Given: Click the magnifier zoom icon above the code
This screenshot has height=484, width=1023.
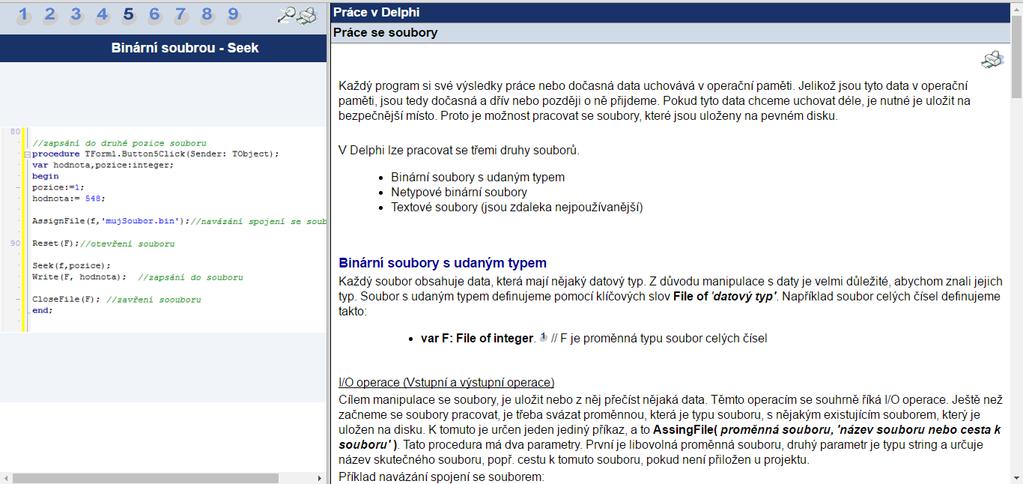Looking at the screenshot, I should pyautogui.click(x=286, y=15).
